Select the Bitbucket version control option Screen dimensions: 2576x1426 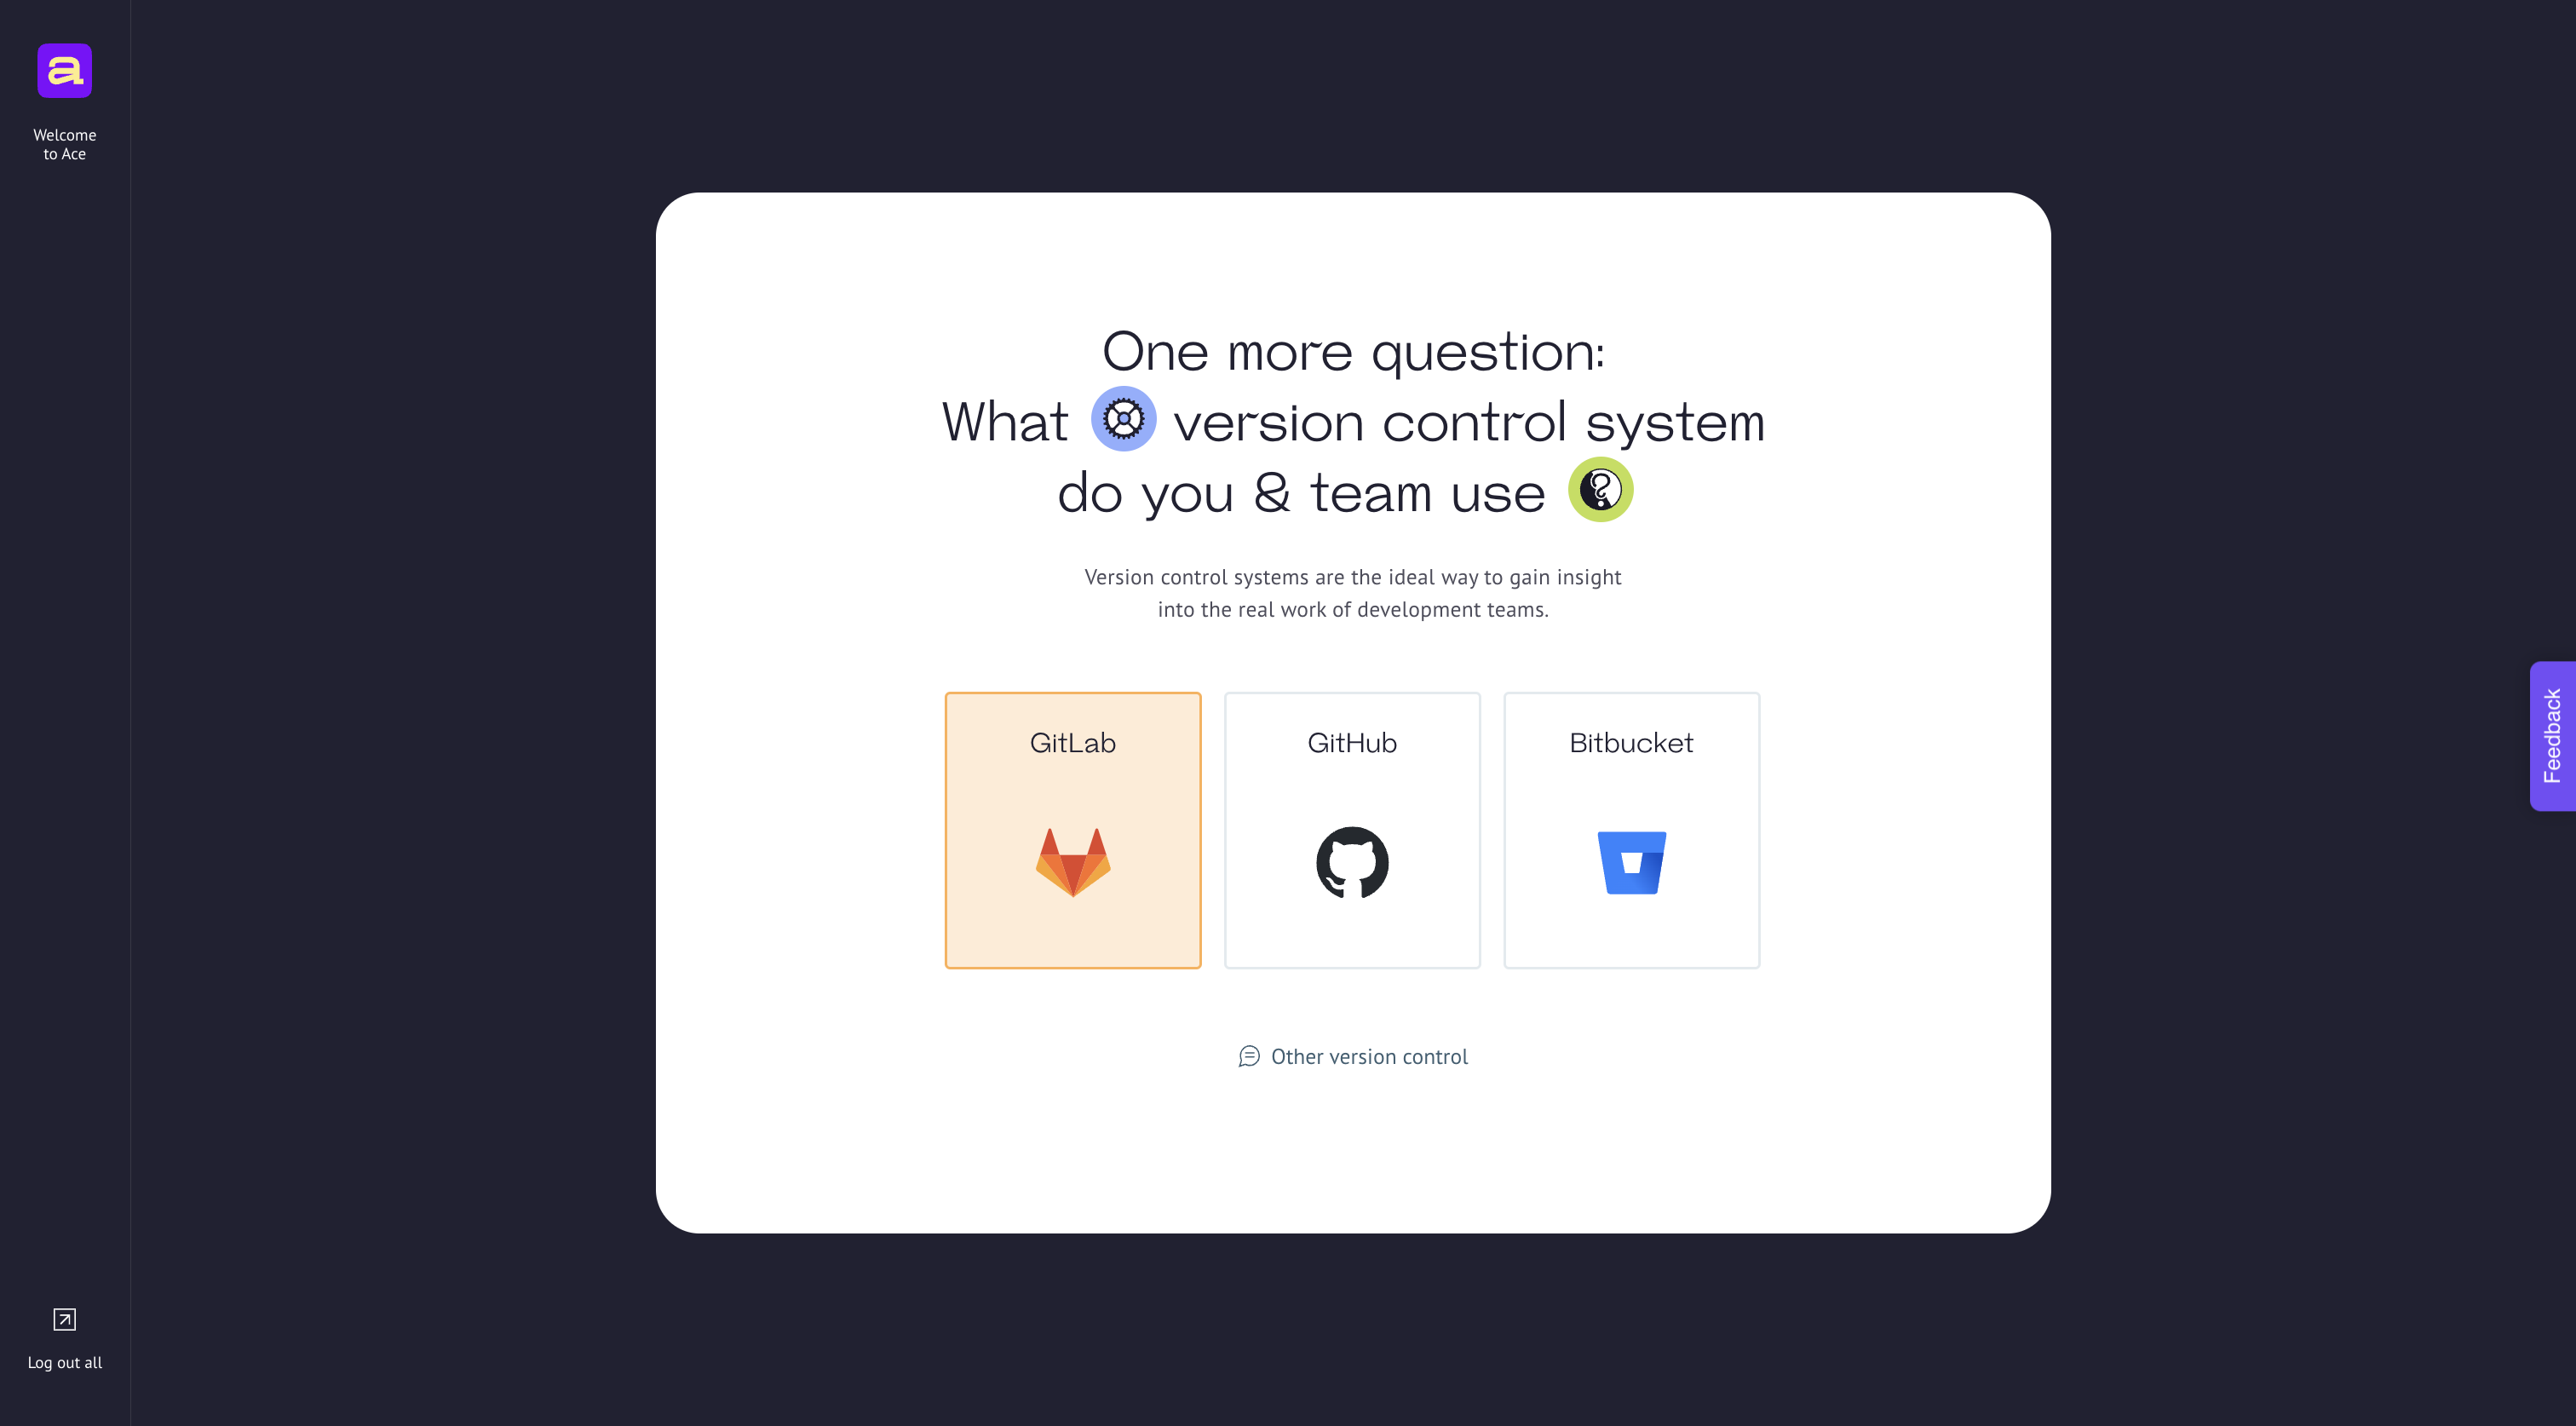[1631, 829]
